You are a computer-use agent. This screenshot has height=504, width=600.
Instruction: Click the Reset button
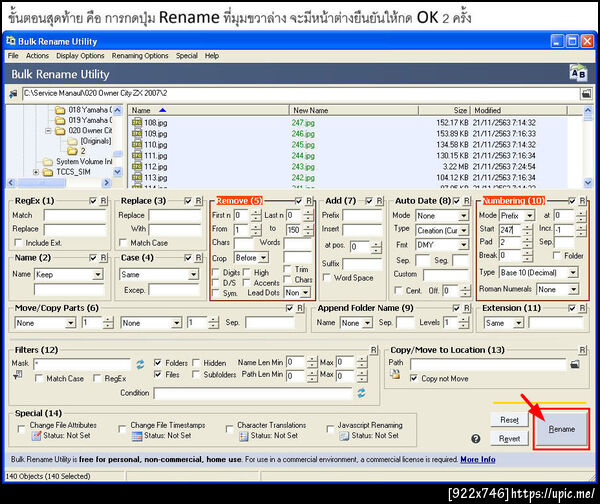point(509,420)
